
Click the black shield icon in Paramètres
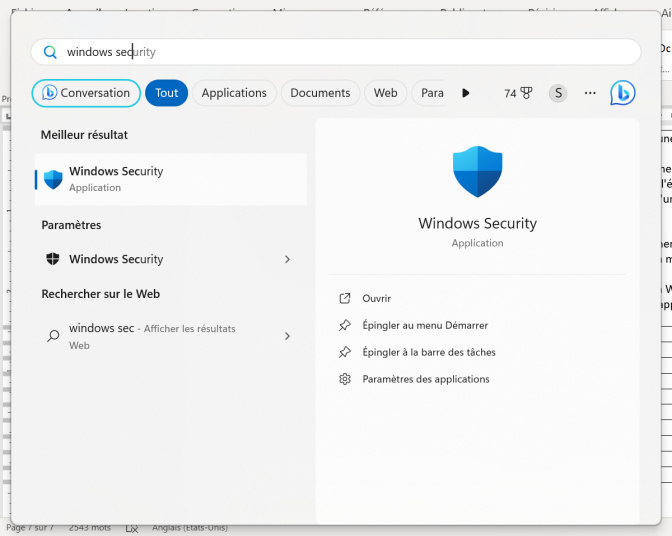53,259
